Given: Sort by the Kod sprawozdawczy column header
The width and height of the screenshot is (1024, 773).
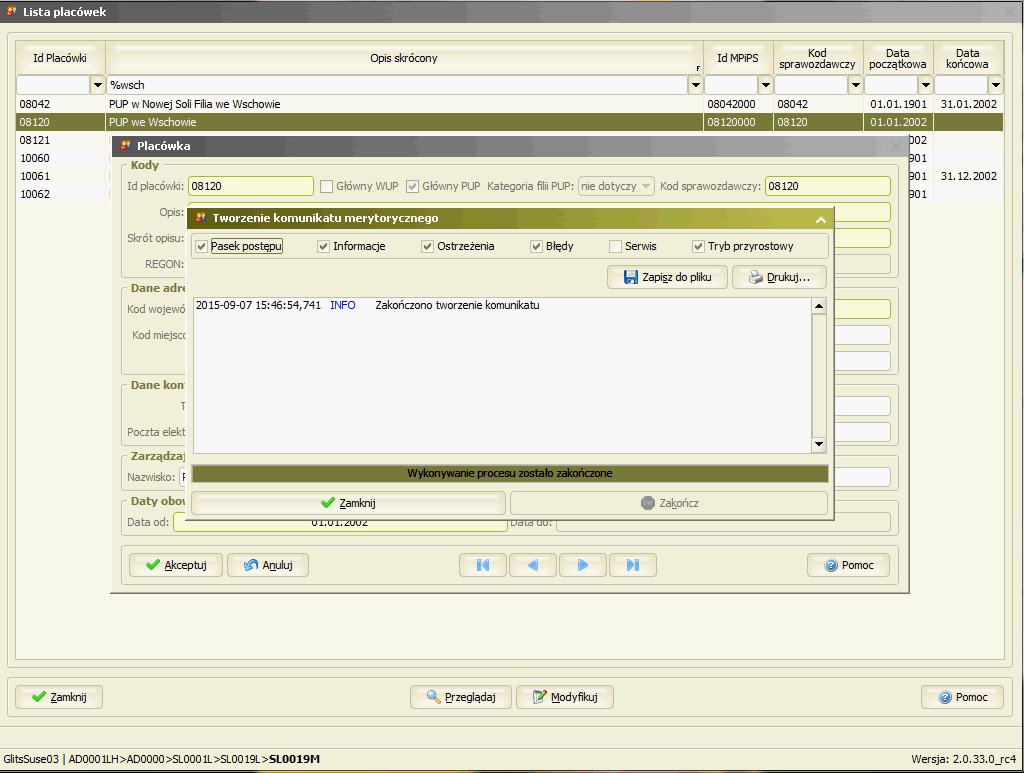Looking at the screenshot, I should pyautogui.click(x=818, y=58).
